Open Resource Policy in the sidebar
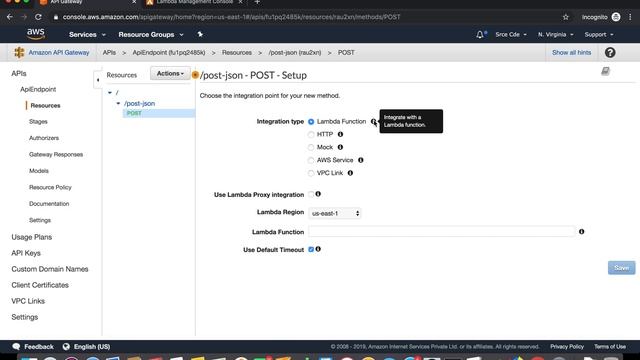The height and width of the screenshot is (360, 640). coord(50,187)
